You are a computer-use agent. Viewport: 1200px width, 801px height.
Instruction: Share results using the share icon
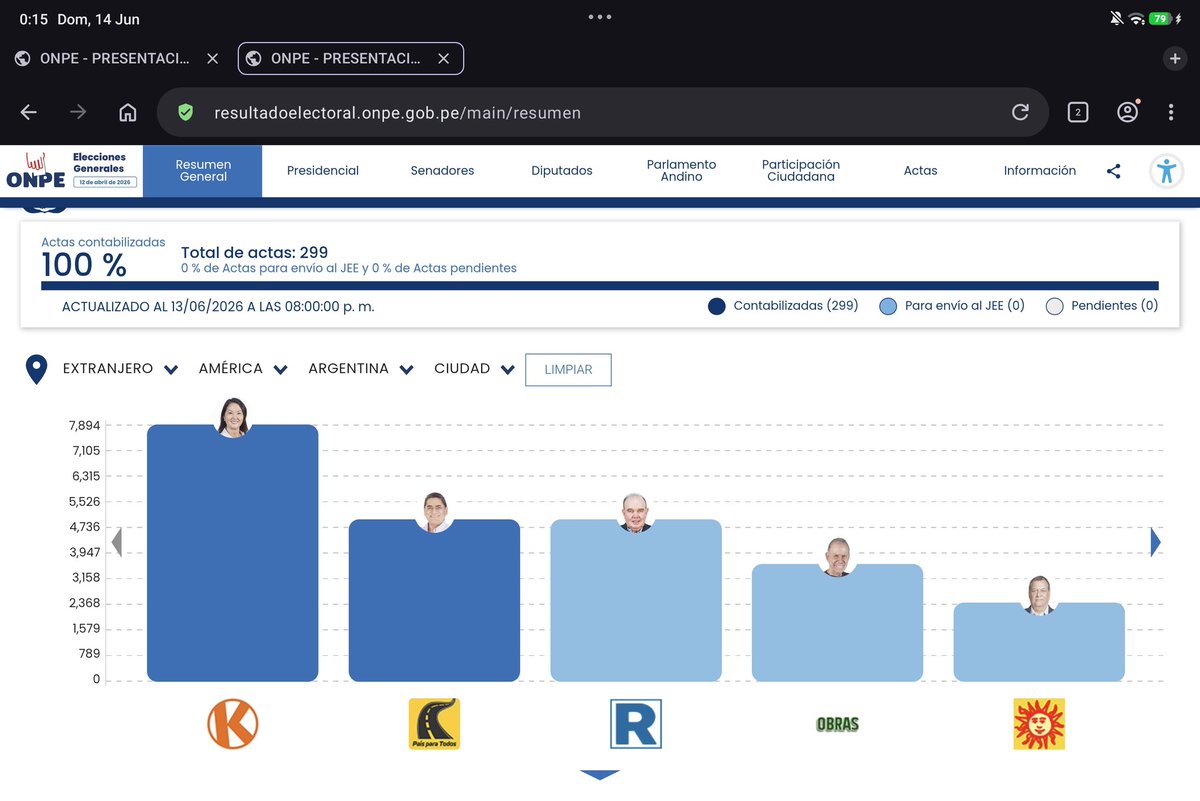click(x=1114, y=171)
